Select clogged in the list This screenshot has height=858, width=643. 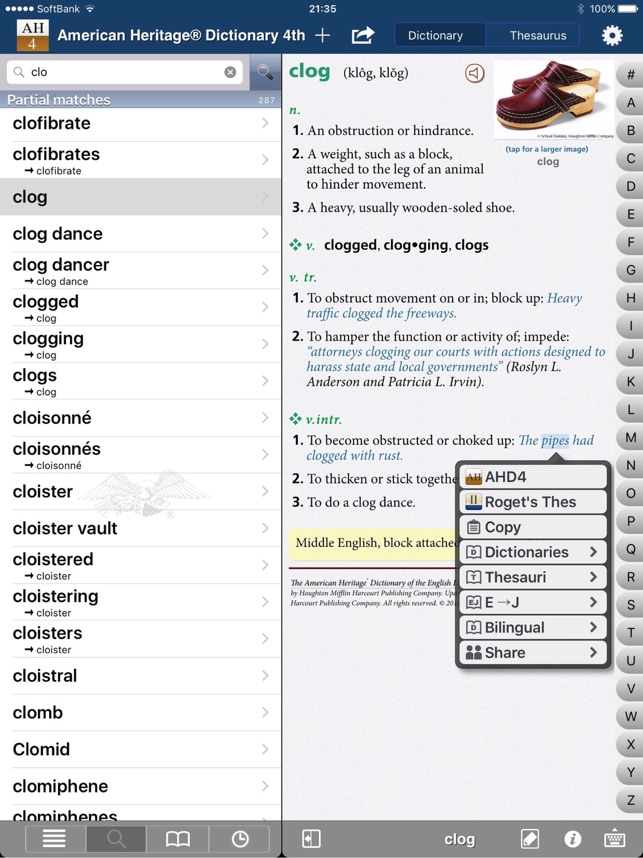click(140, 308)
